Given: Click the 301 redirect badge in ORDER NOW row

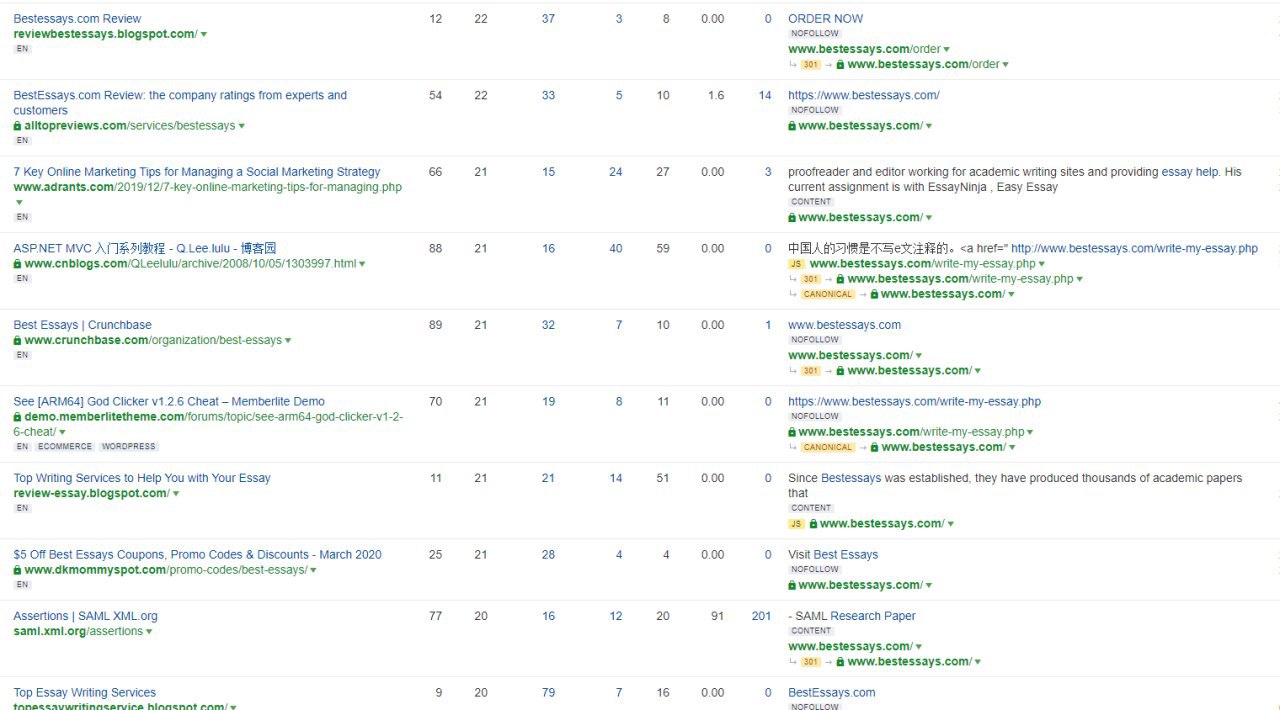Looking at the screenshot, I should click(x=811, y=65).
